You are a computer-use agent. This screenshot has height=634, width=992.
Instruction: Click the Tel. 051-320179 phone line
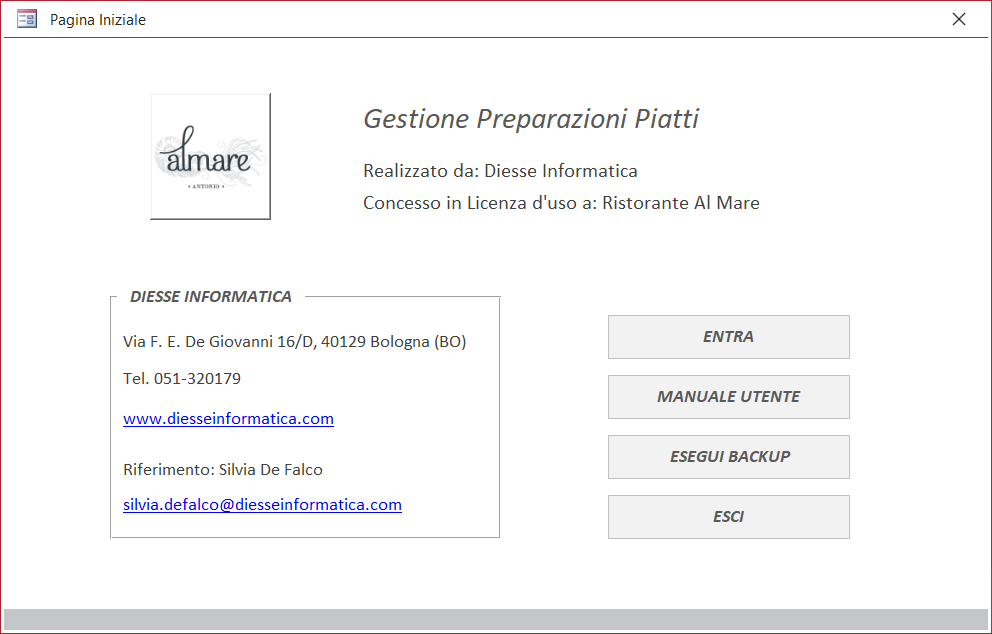pyautogui.click(x=182, y=378)
